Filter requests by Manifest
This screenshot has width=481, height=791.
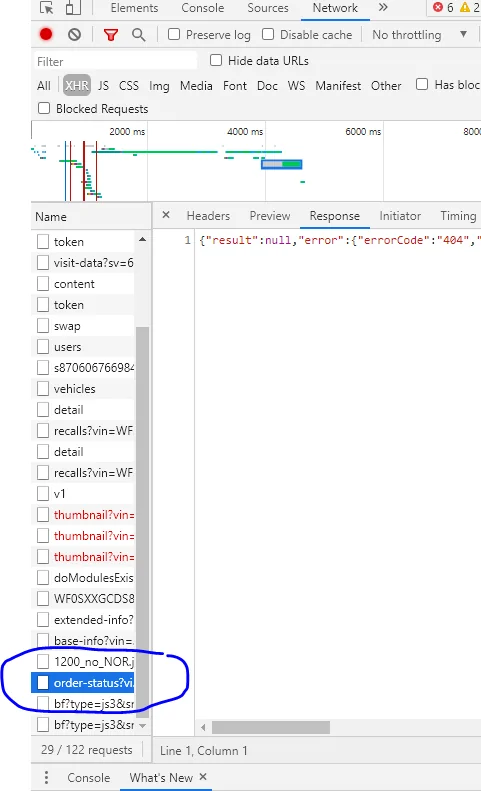(338, 85)
